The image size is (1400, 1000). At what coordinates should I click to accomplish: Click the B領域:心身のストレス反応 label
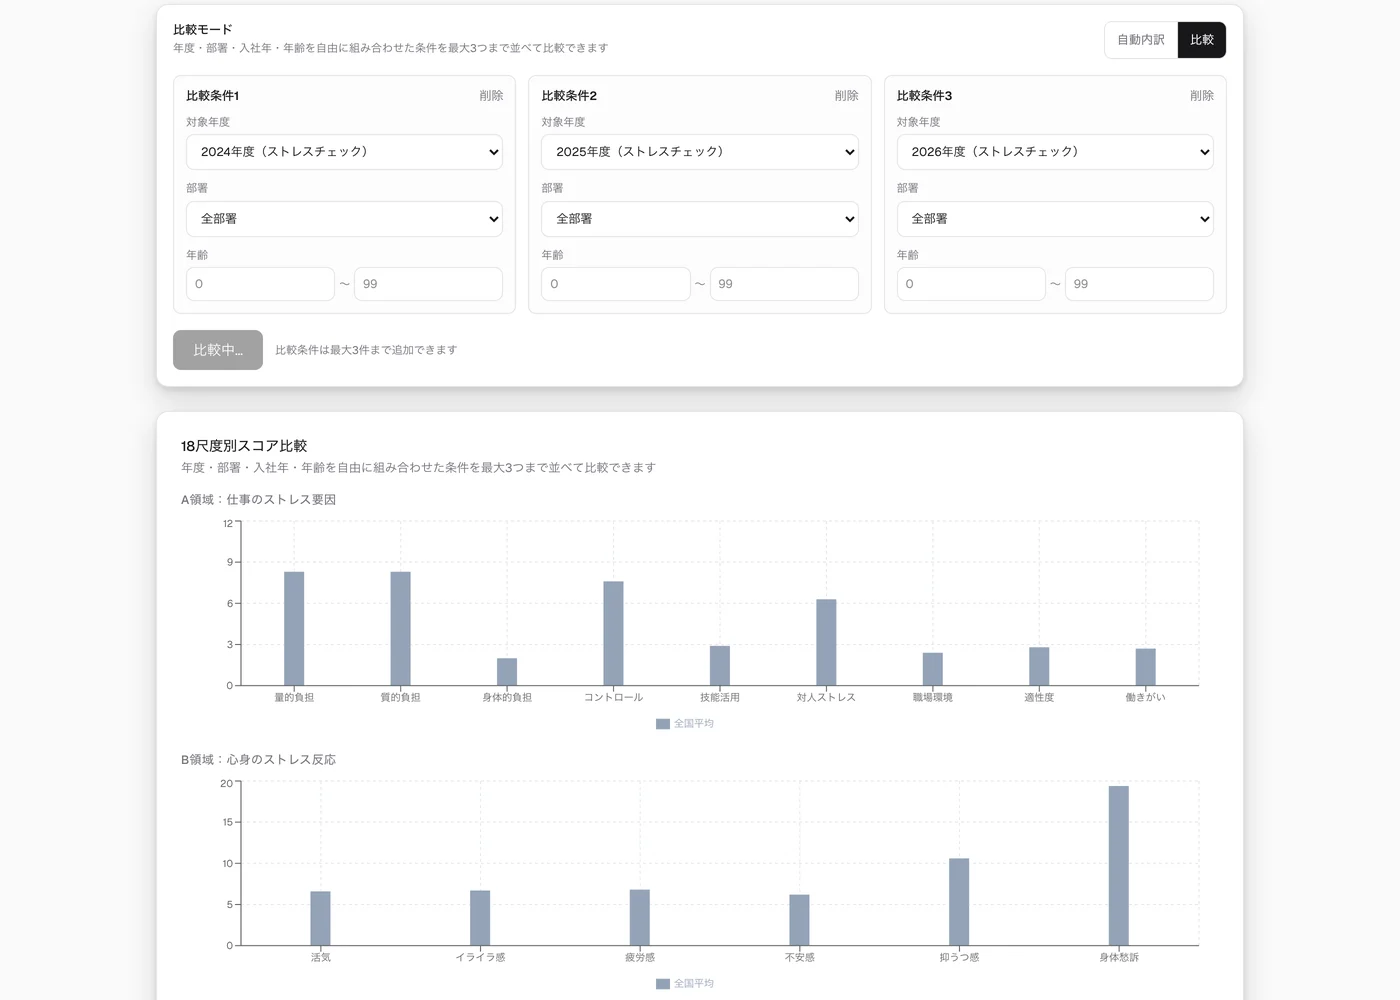coord(258,760)
